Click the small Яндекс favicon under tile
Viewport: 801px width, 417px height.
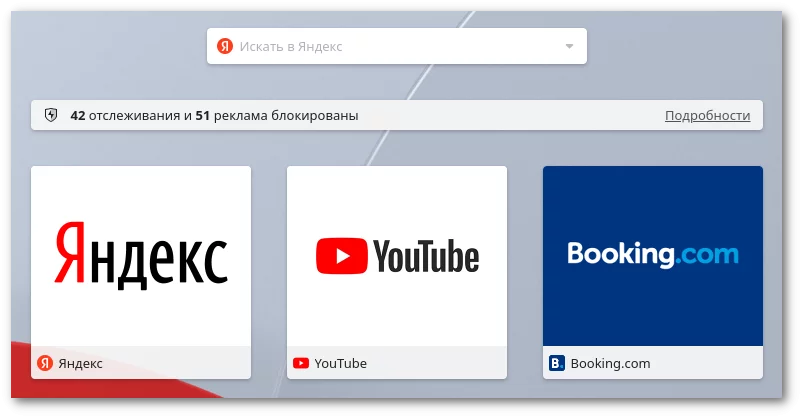pos(45,363)
